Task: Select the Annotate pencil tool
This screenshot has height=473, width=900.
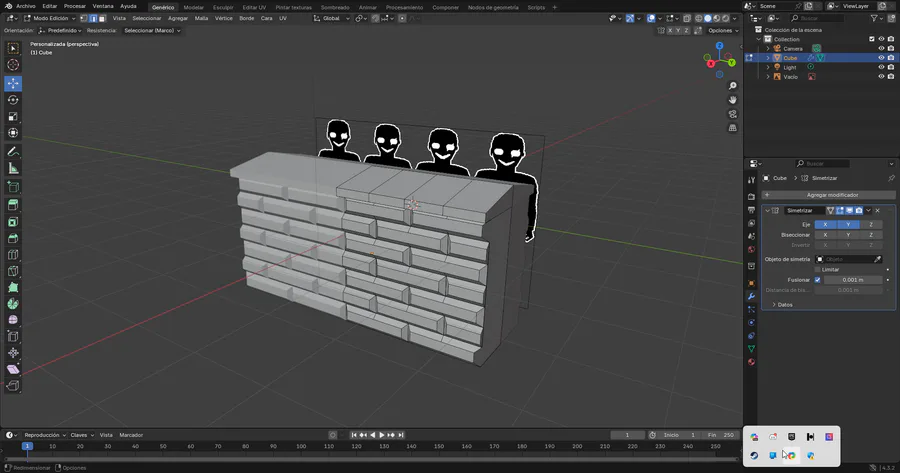Action: click(x=13, y=152)
